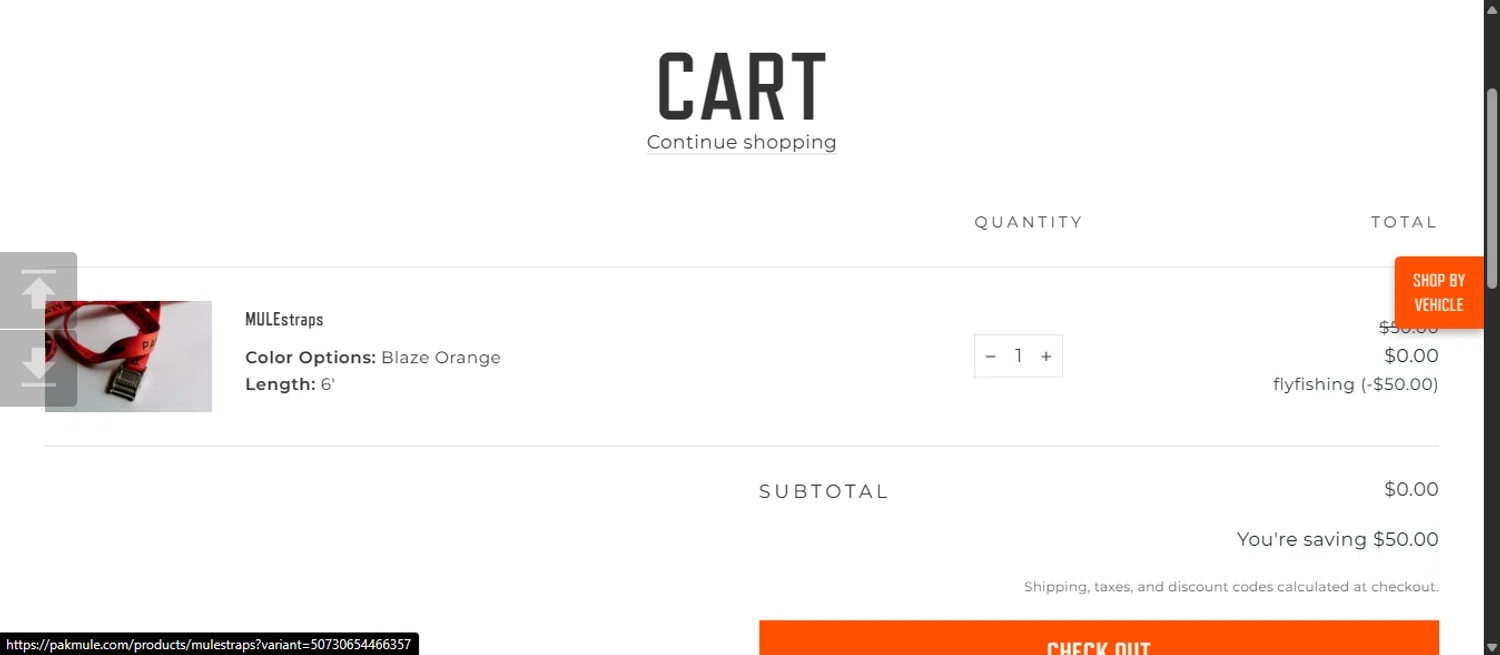The width and height of the screenshot is (1500, 655).
Task: Click the Blaze Orange color option text
Action: point(440,357)
